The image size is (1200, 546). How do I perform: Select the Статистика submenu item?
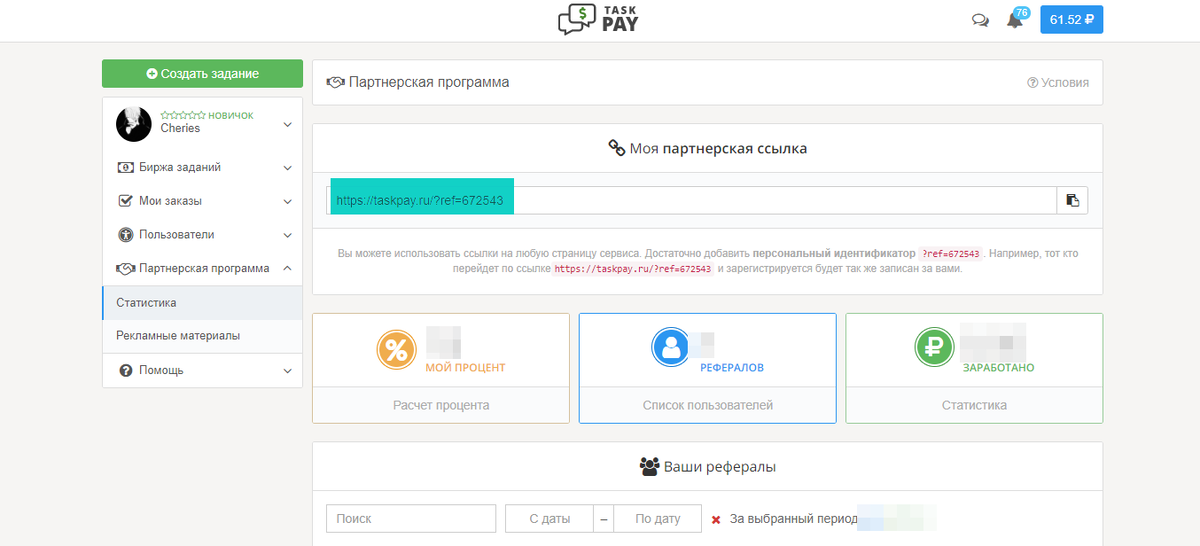pos(202,302)
